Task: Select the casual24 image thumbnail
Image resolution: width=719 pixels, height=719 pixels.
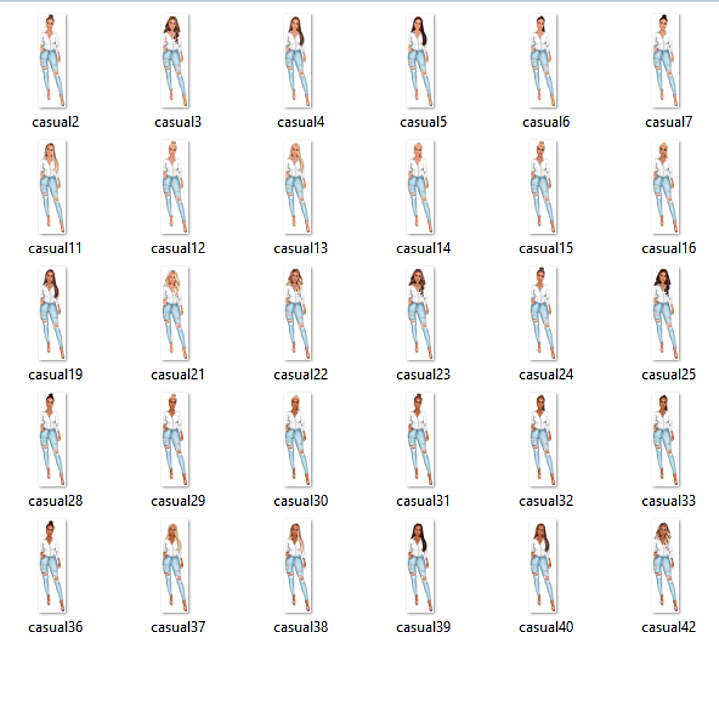Action: [x=543, y=313]
